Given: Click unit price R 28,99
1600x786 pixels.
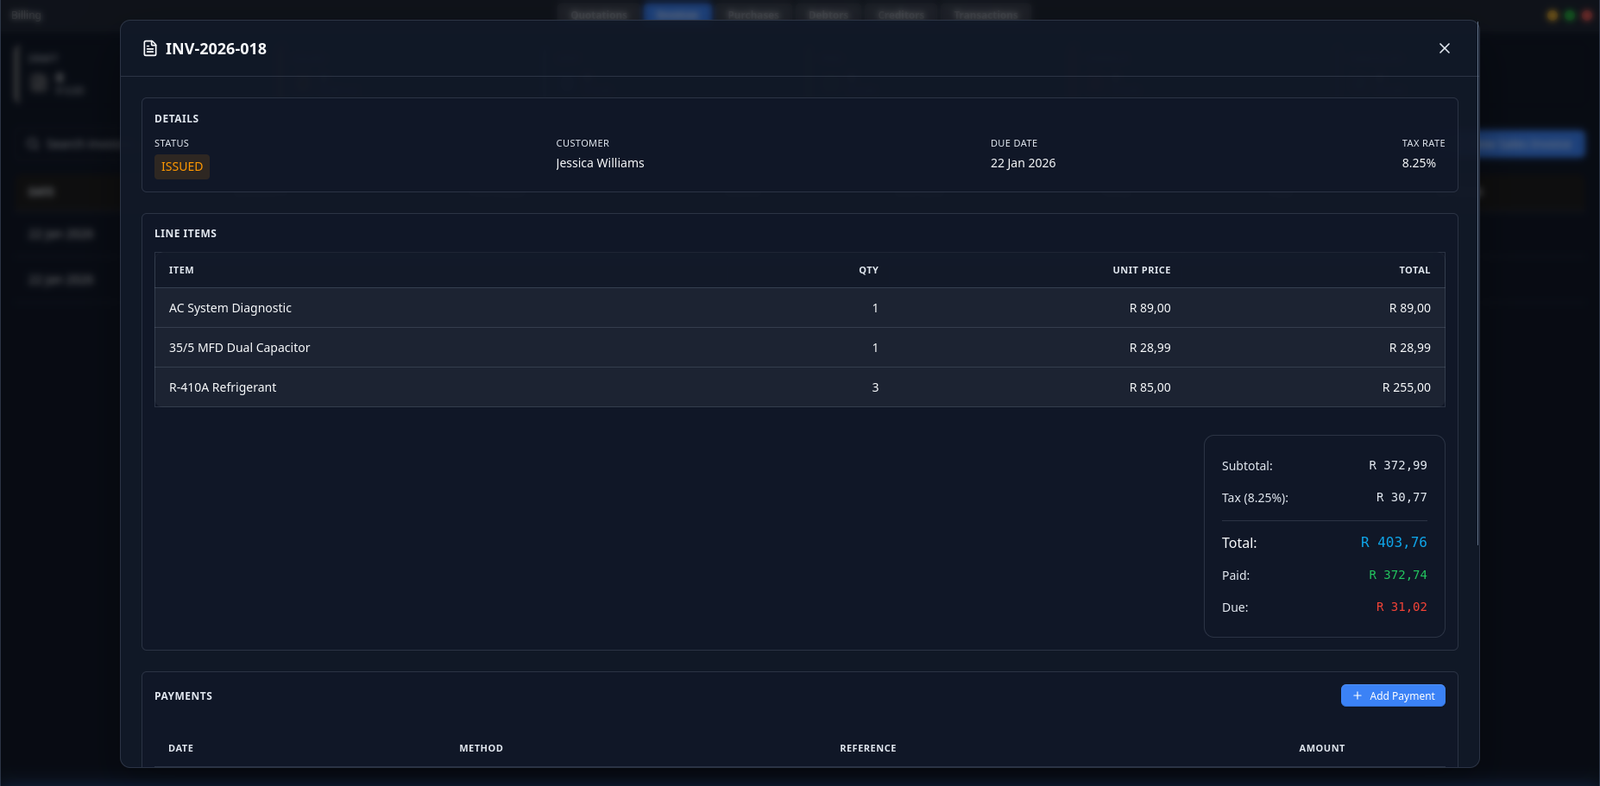Looking at the screenshot, I should [x=1150, y=348].
